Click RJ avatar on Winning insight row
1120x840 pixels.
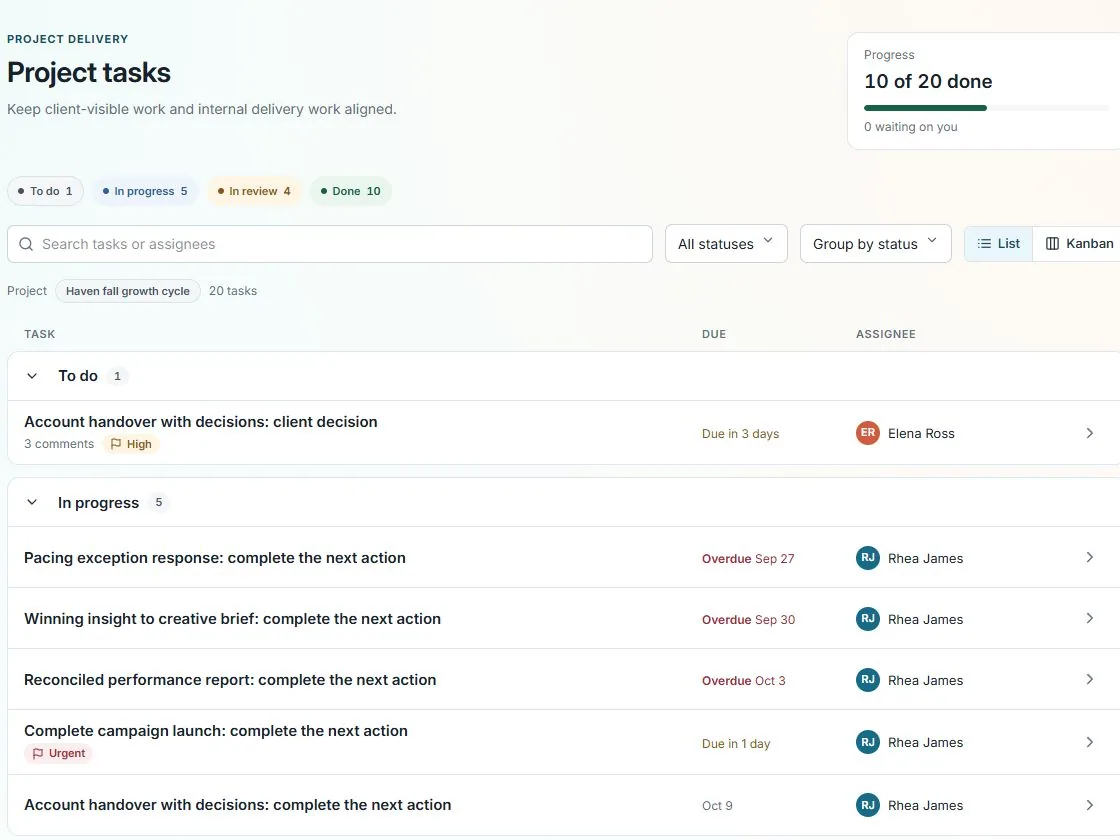[x=867, y=619]
